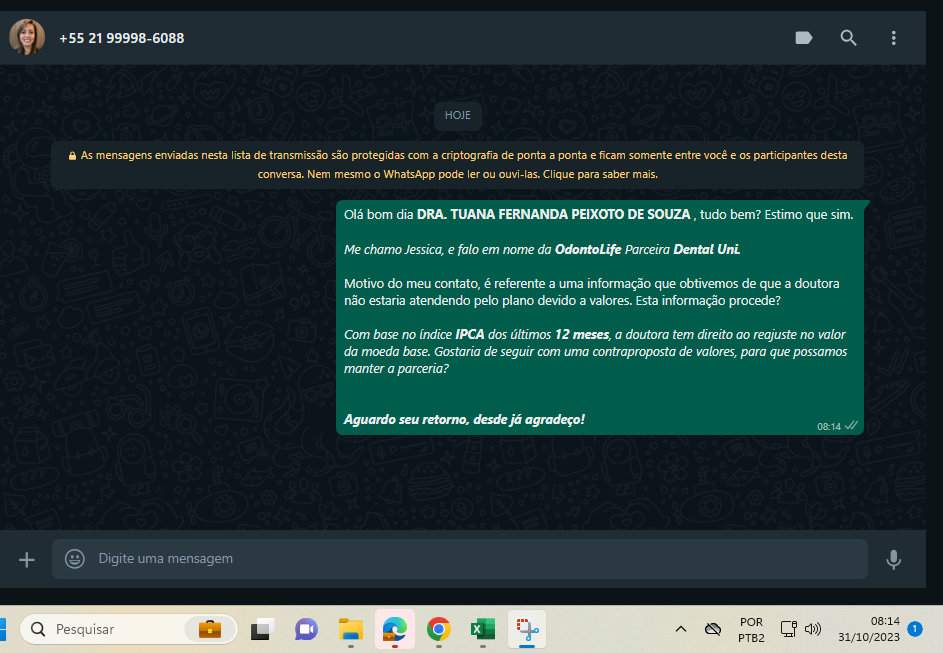This screenshot has height=653, width=943.
Task: Click the HOJE date badge
Action: [458, 115]
